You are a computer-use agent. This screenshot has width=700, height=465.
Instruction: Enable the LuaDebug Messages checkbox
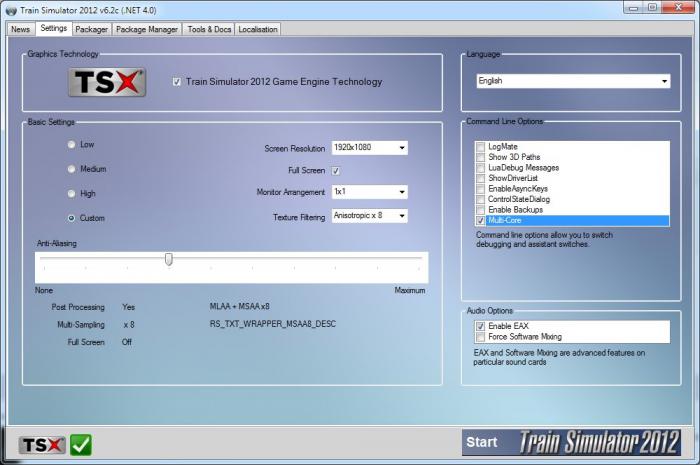tap(480, 168)
